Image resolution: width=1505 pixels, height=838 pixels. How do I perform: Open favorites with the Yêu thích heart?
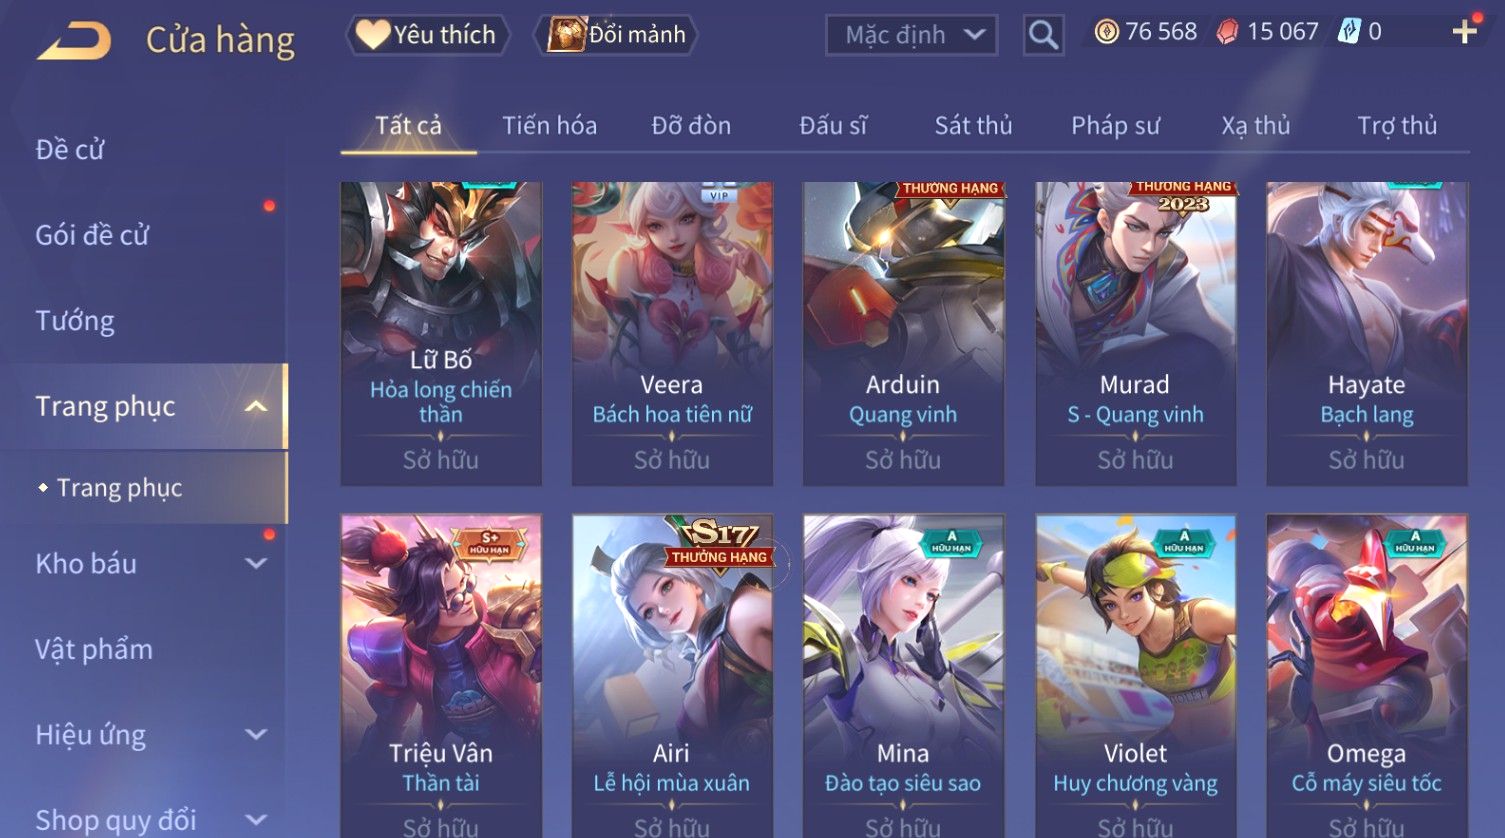coord(427,35)
